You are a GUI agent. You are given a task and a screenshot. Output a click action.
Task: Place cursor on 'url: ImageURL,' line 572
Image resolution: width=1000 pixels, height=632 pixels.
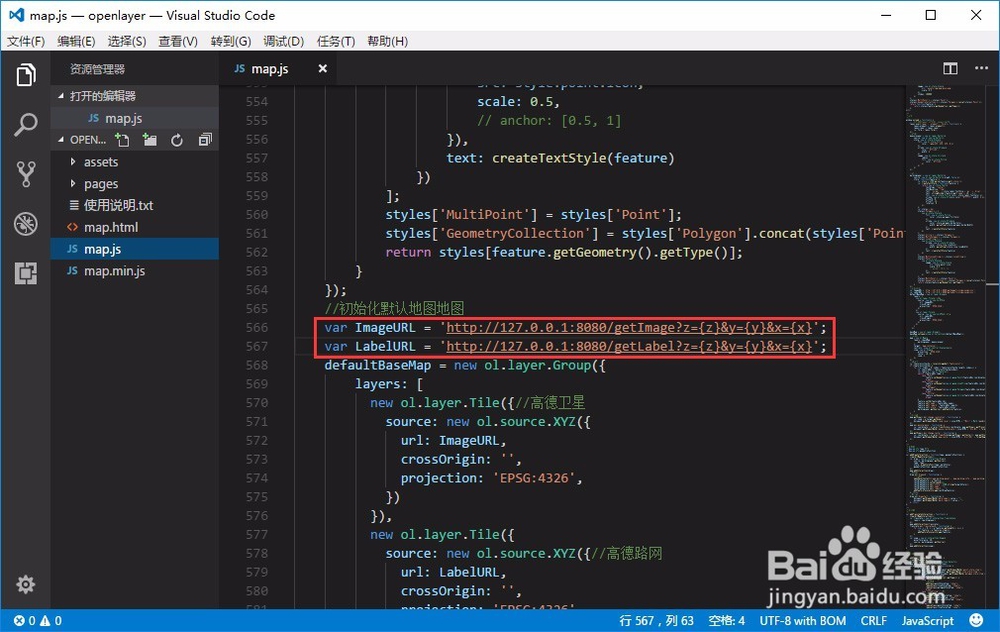[x=453, y=441]
